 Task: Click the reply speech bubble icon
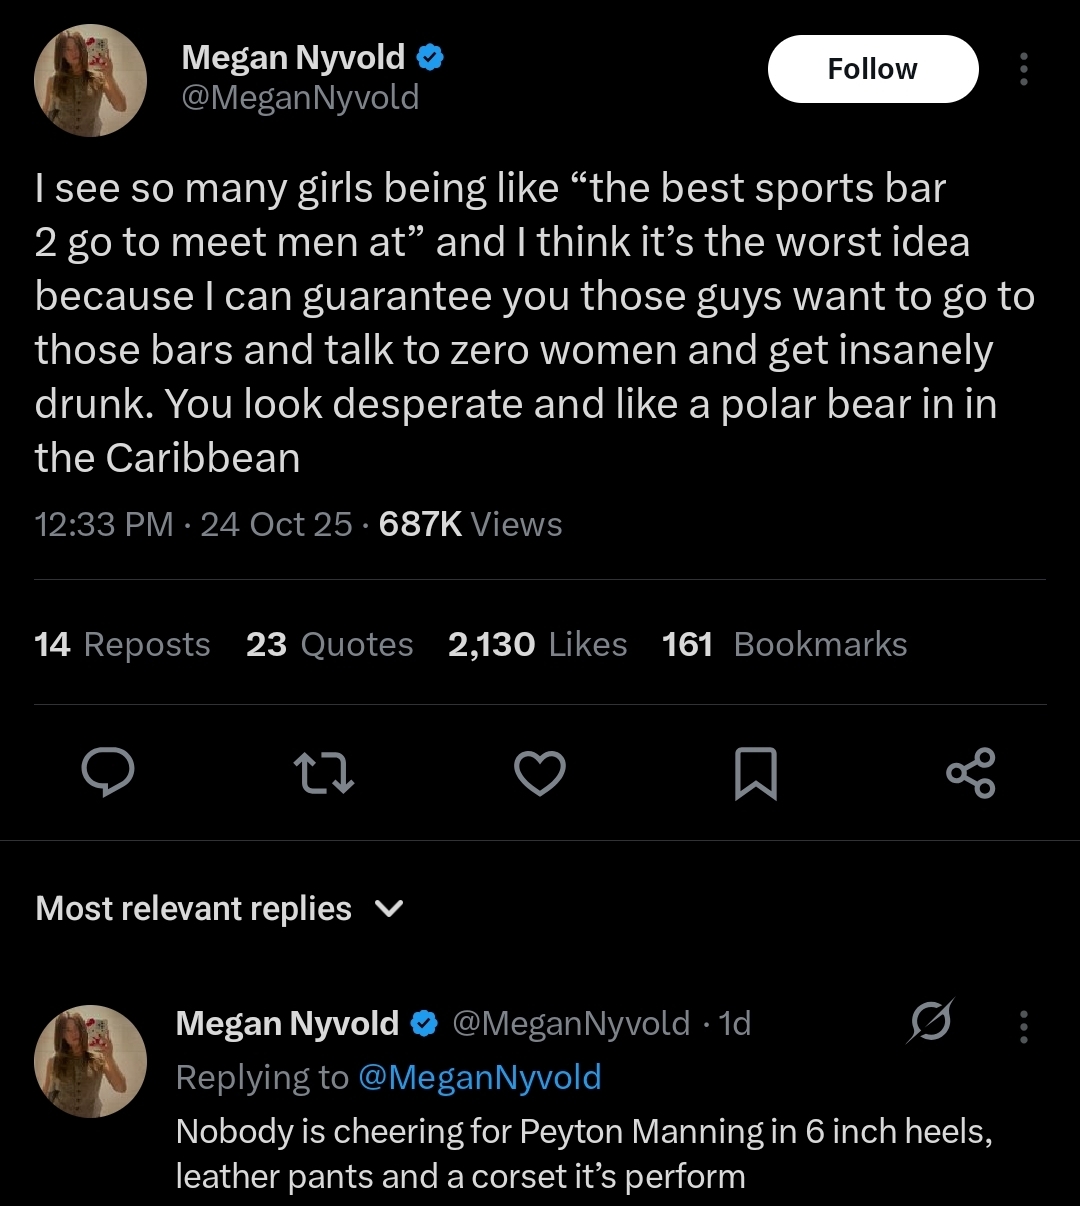tap(108, 774)
